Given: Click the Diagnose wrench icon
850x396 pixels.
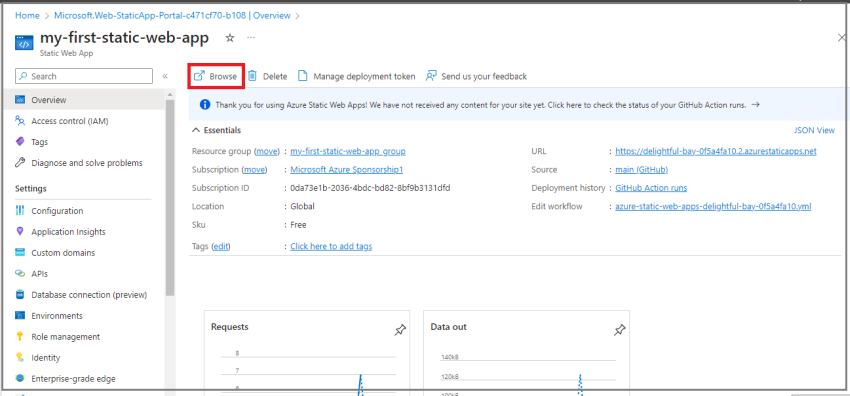Looking at the screenshot, I should click(x=20, y=163).
